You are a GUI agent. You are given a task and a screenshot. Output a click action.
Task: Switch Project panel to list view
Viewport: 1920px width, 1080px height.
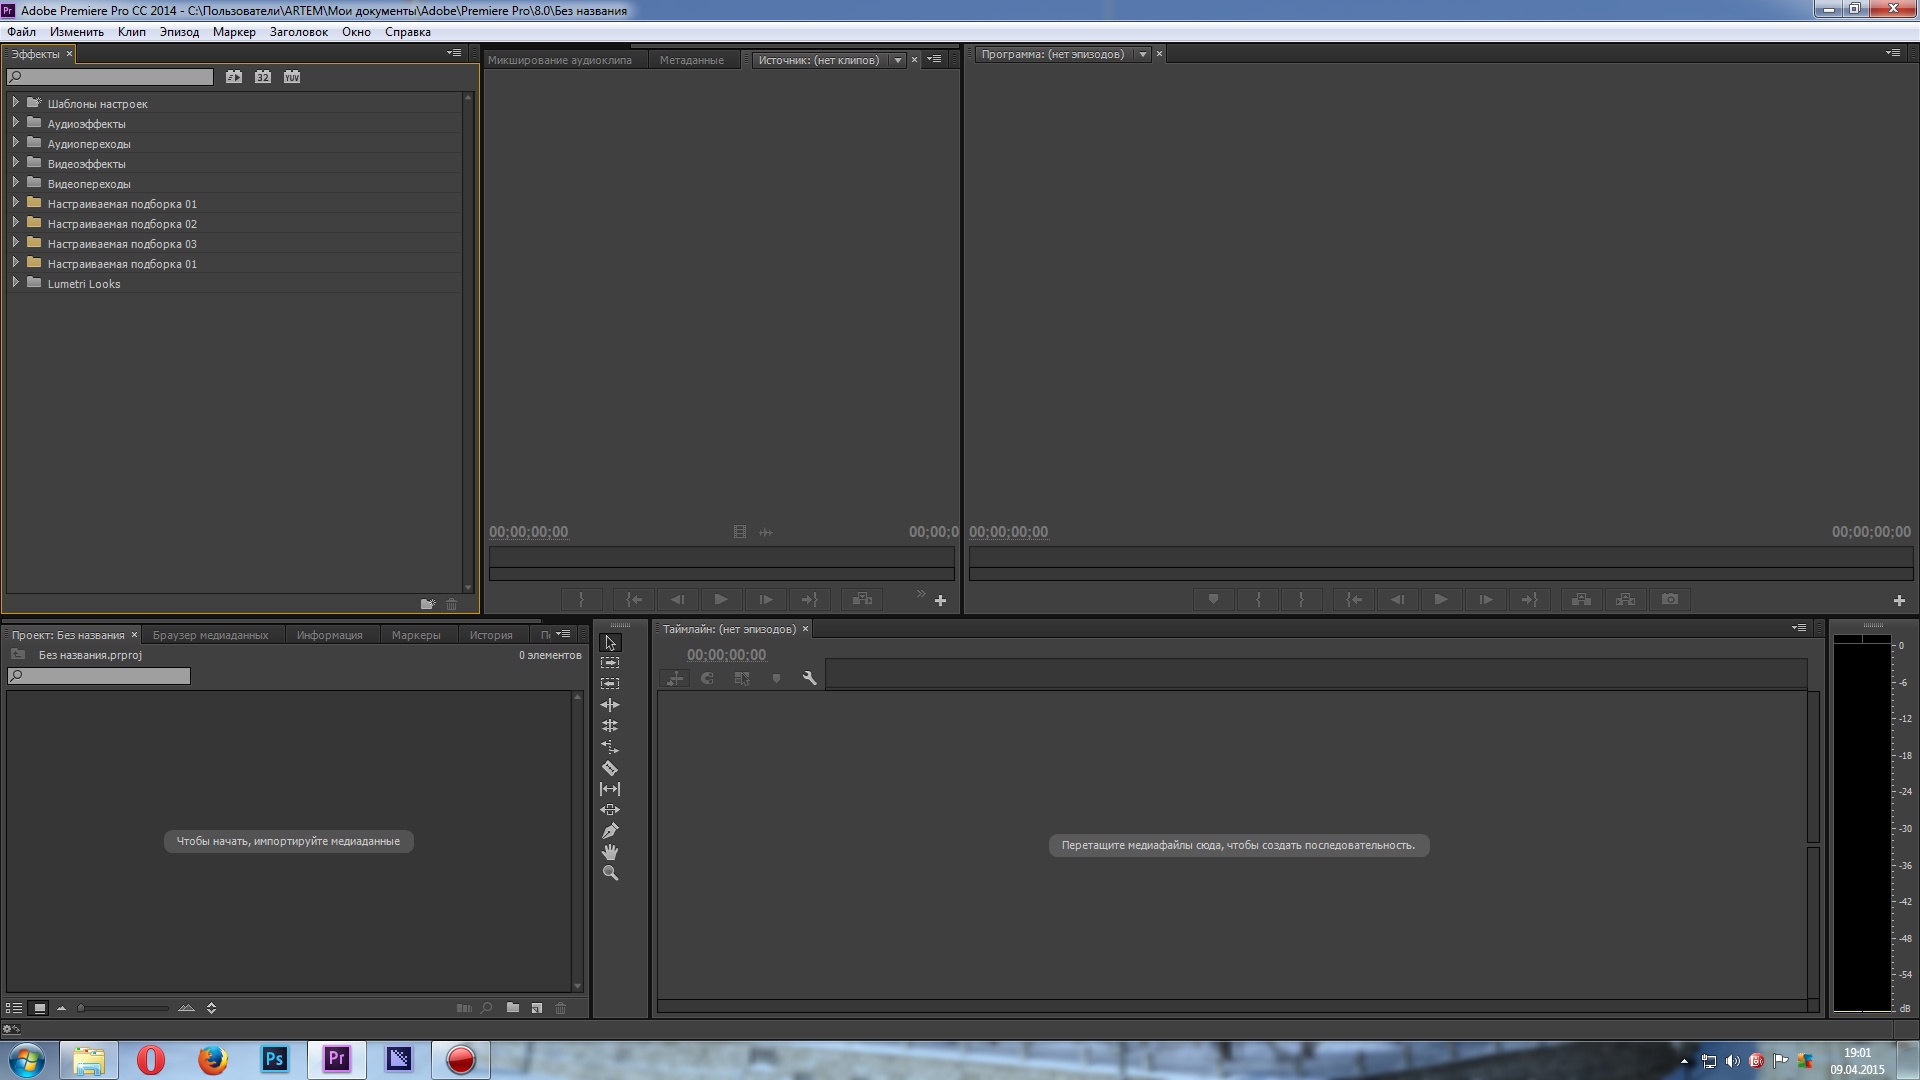14,1008
